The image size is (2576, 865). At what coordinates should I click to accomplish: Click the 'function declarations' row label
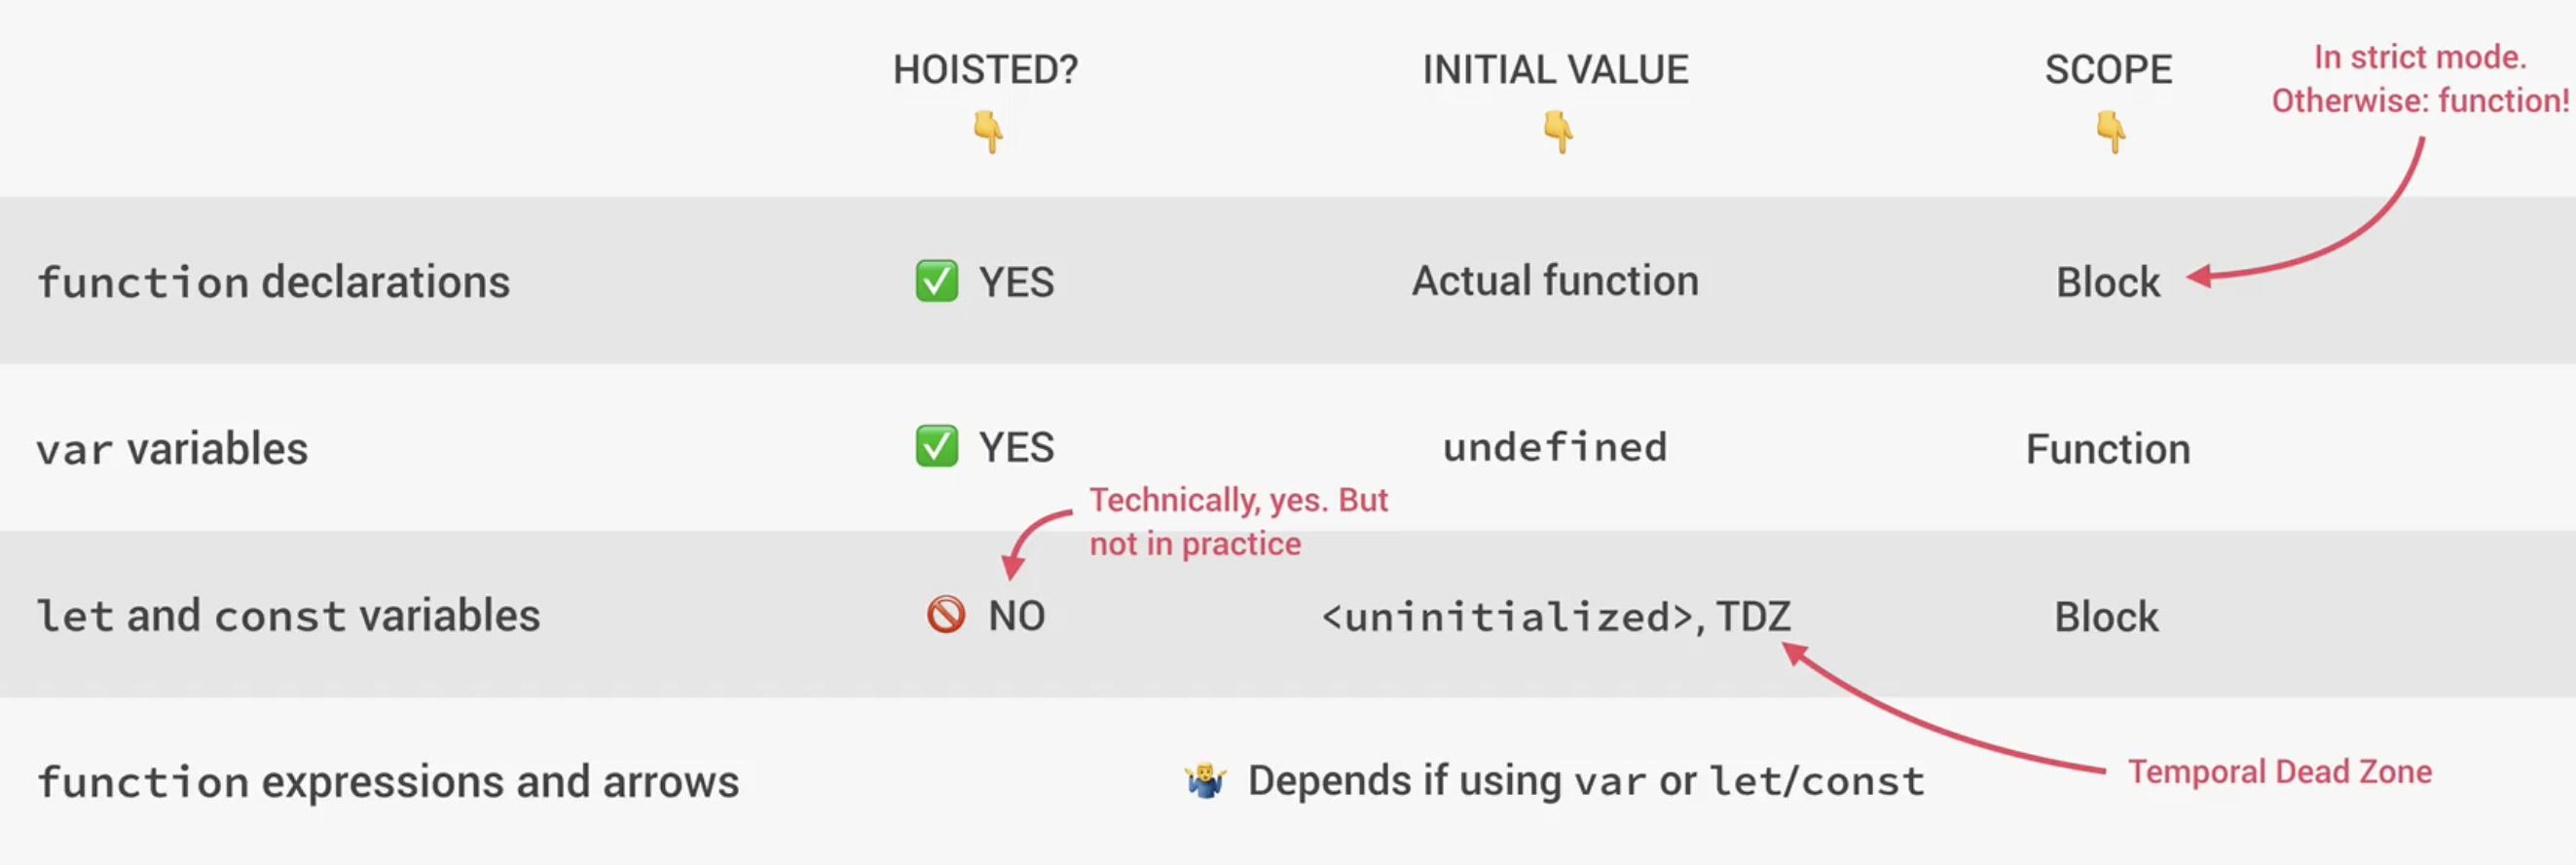(x=274, y=282)
